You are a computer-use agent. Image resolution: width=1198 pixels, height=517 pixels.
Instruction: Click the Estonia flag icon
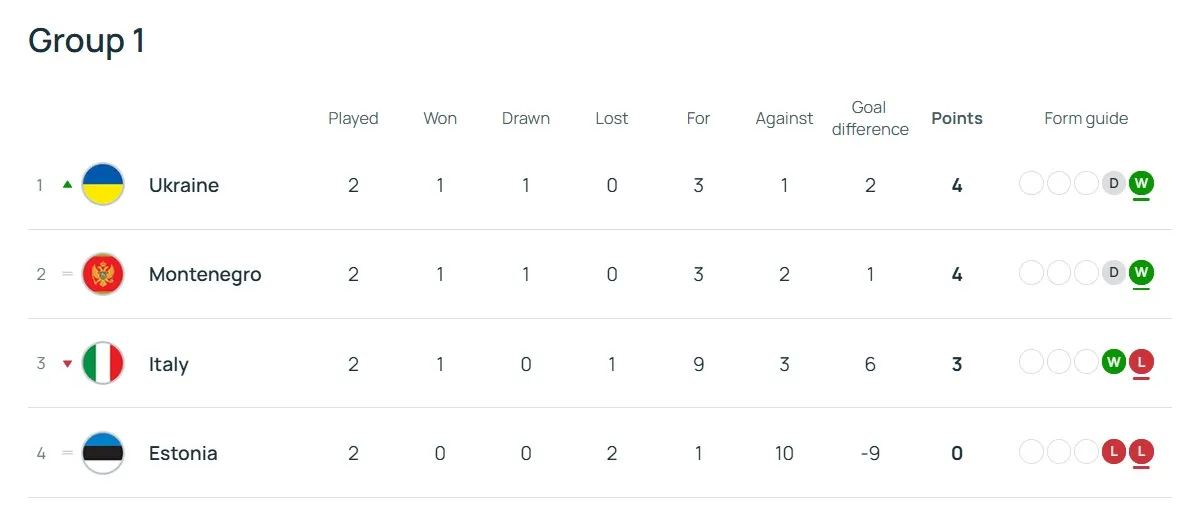[x=103, y=453]
